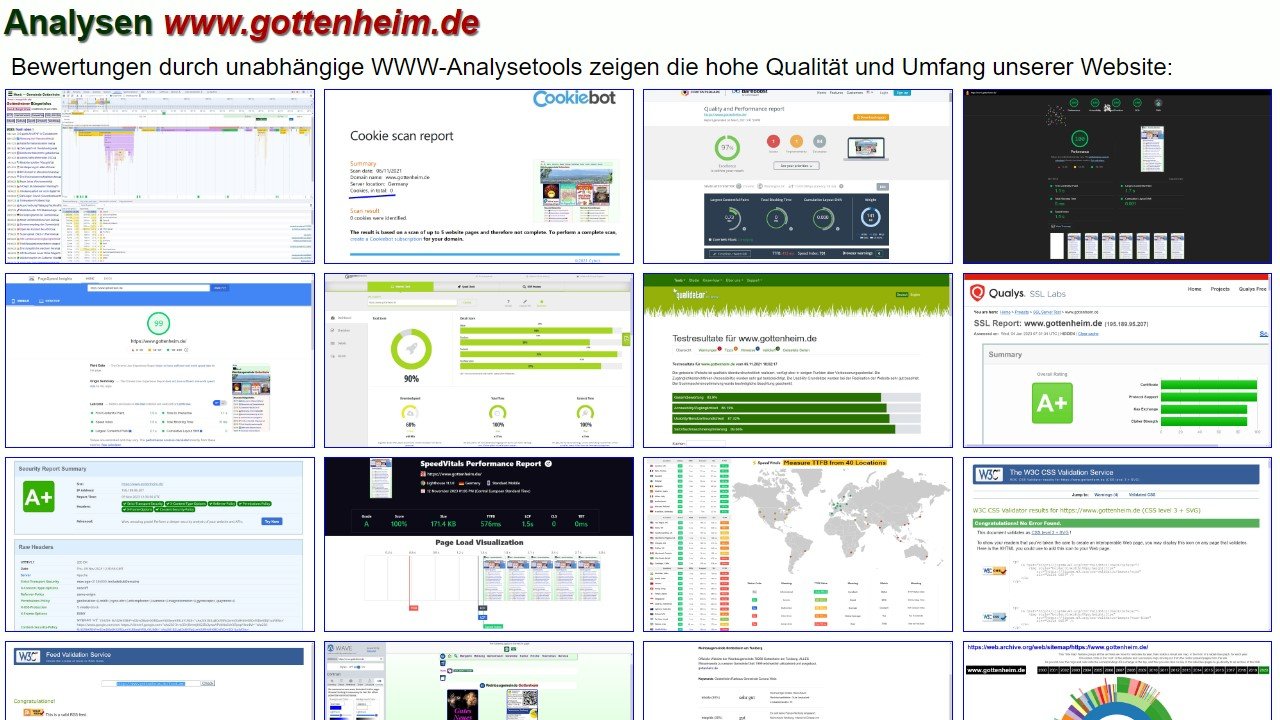Expand the warnings list in Dareboost footer
Image resolution: width=1280 pixels, height=720 pixels.
point(879,253)
